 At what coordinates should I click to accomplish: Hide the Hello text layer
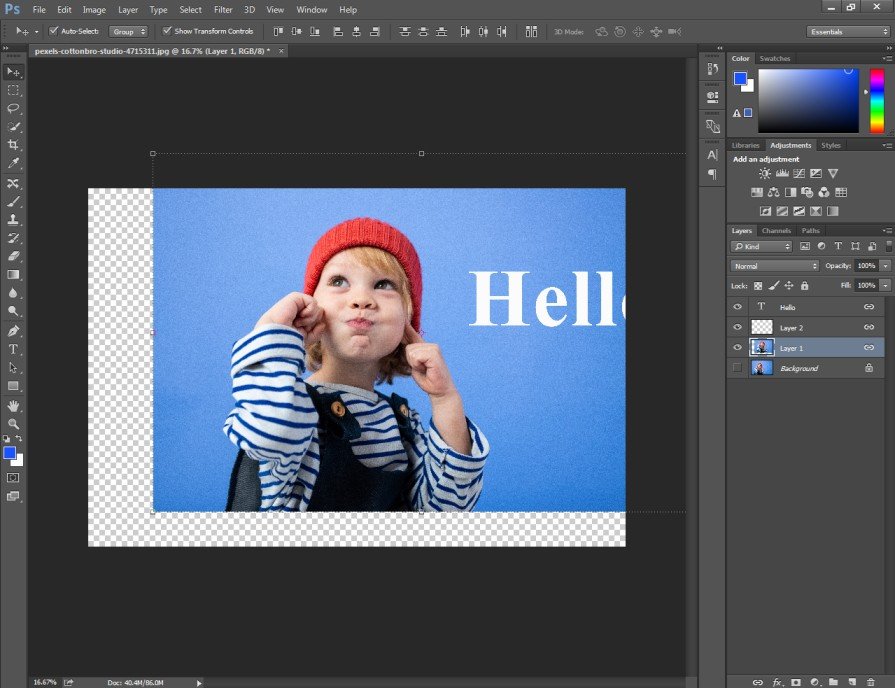(x=737, y=307)
